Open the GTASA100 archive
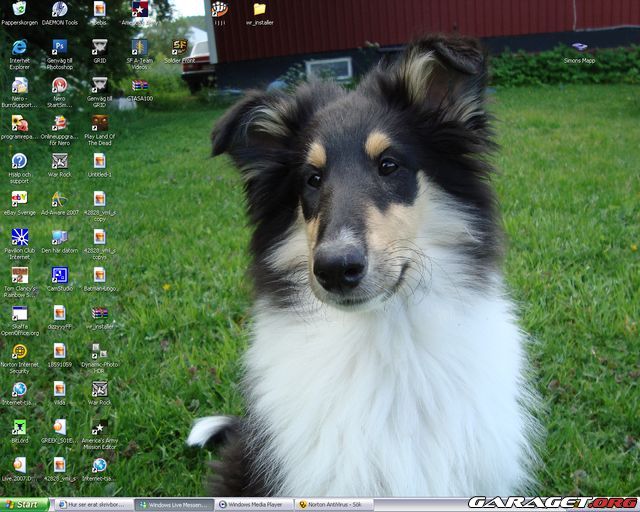The image size is (640, 512). (139, 86)
